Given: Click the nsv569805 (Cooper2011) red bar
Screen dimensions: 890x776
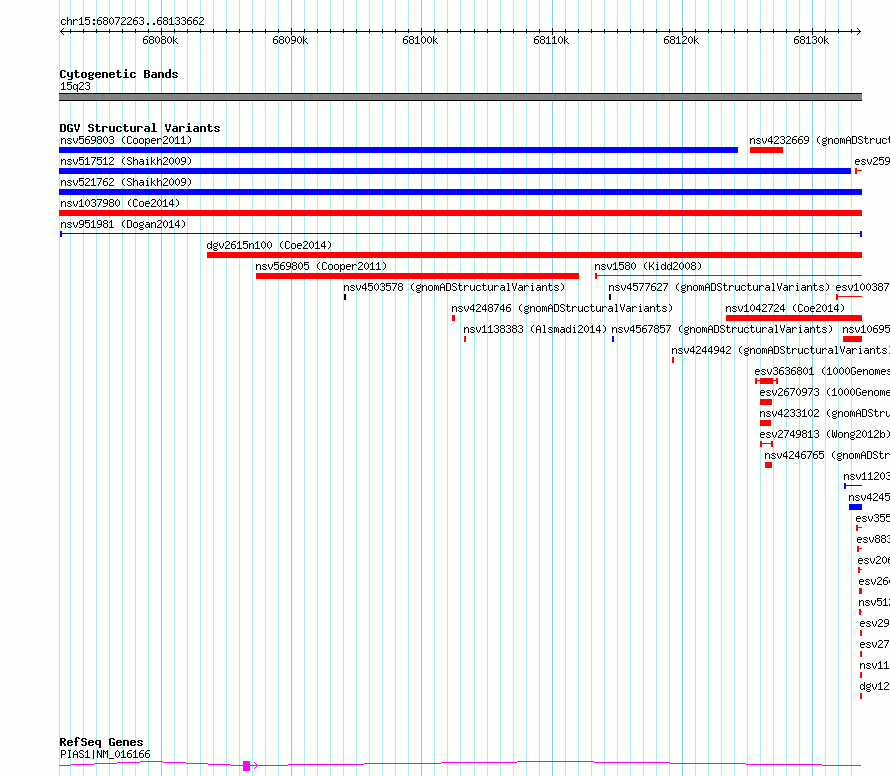Looking at the screenshot, I should (417, 276).
